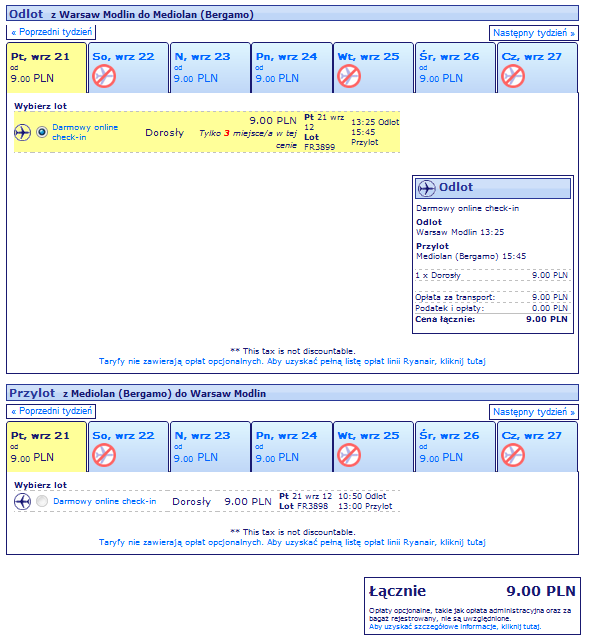The width and height of the screenshot is (591, 642).
Task: Click the Łącznie 9.00 PLN total
Action: point(472,591)
